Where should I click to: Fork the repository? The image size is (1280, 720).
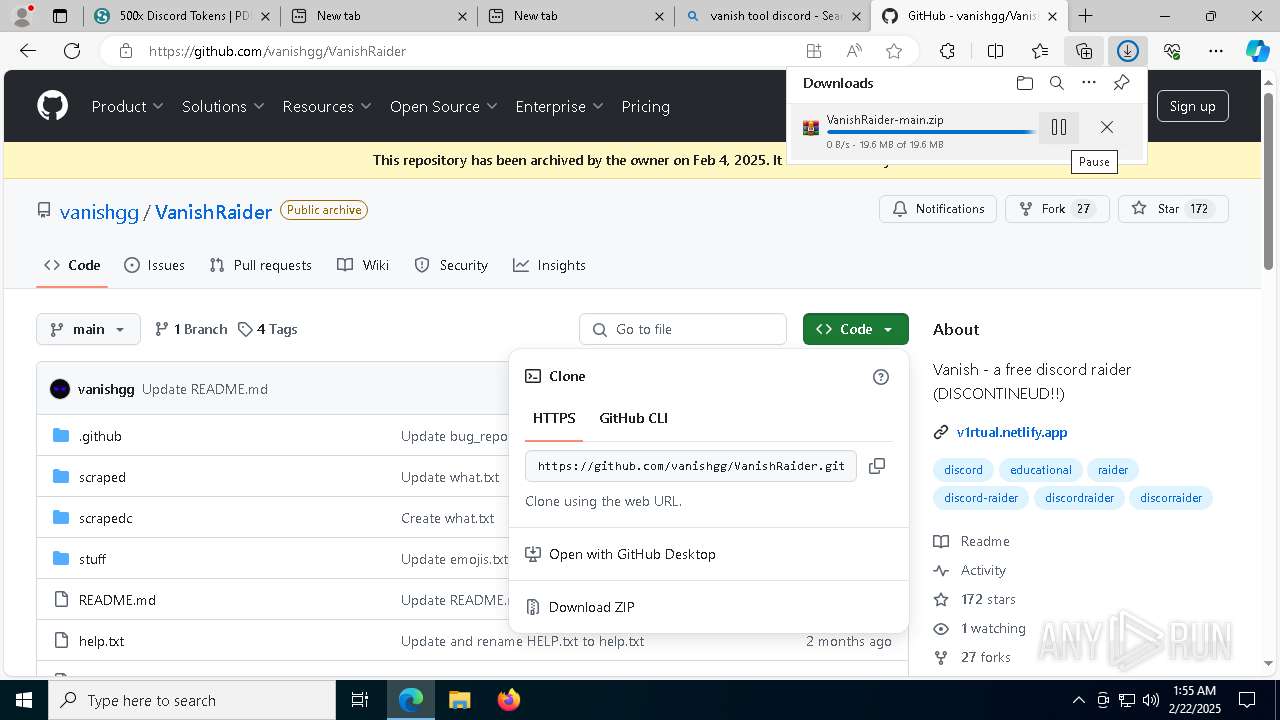pyautogui.click(x=1056, y=209)
